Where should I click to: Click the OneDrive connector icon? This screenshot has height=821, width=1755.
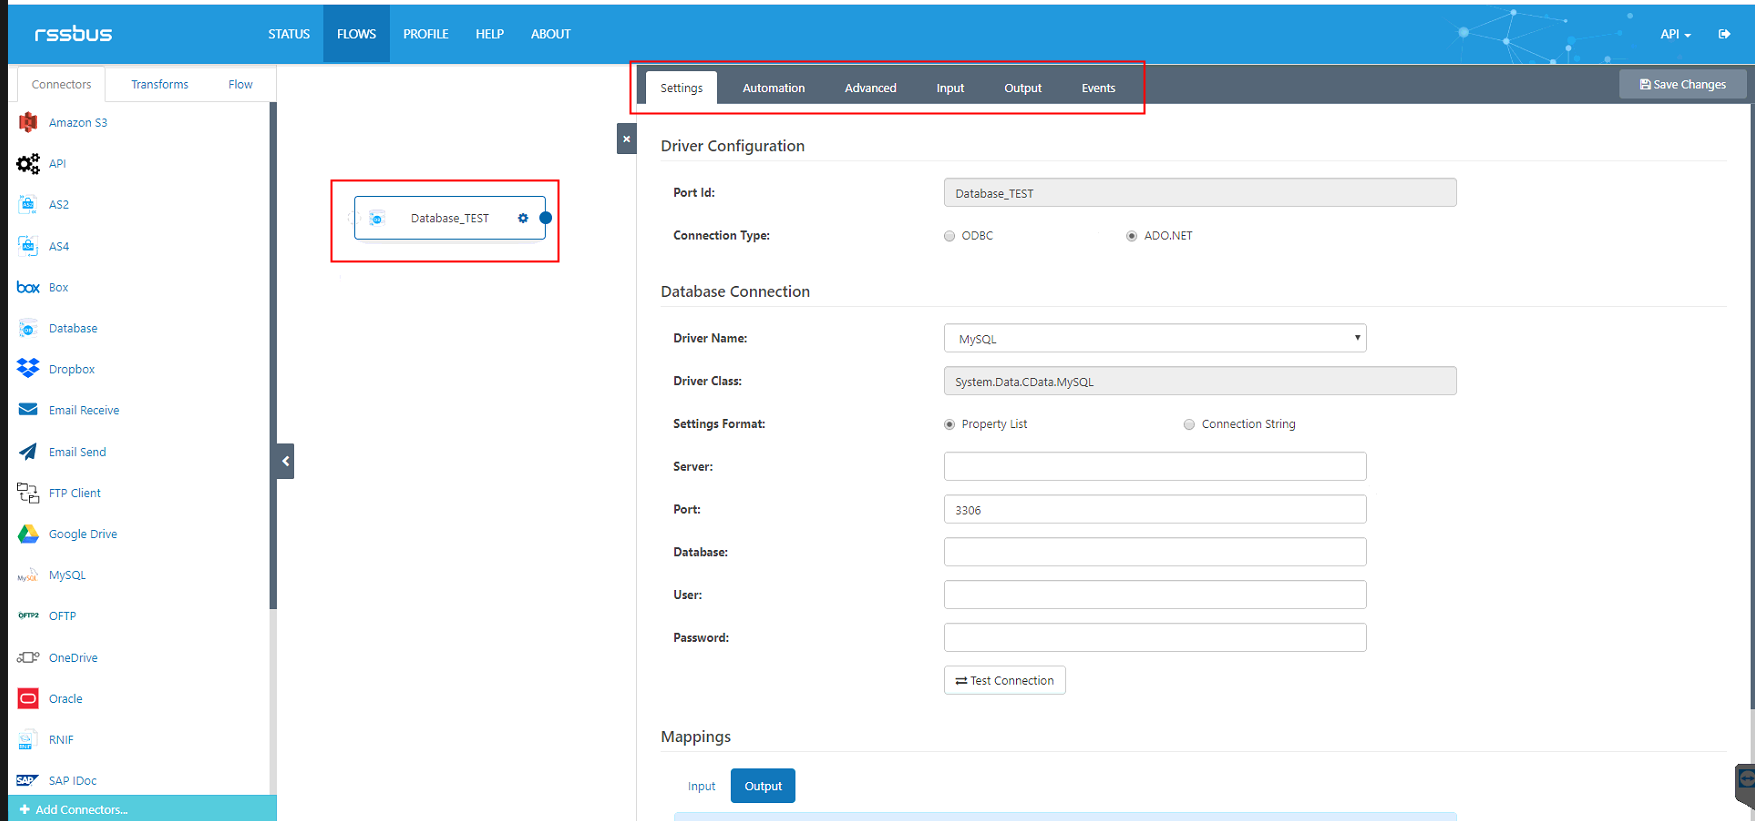[x=28, y=657]
